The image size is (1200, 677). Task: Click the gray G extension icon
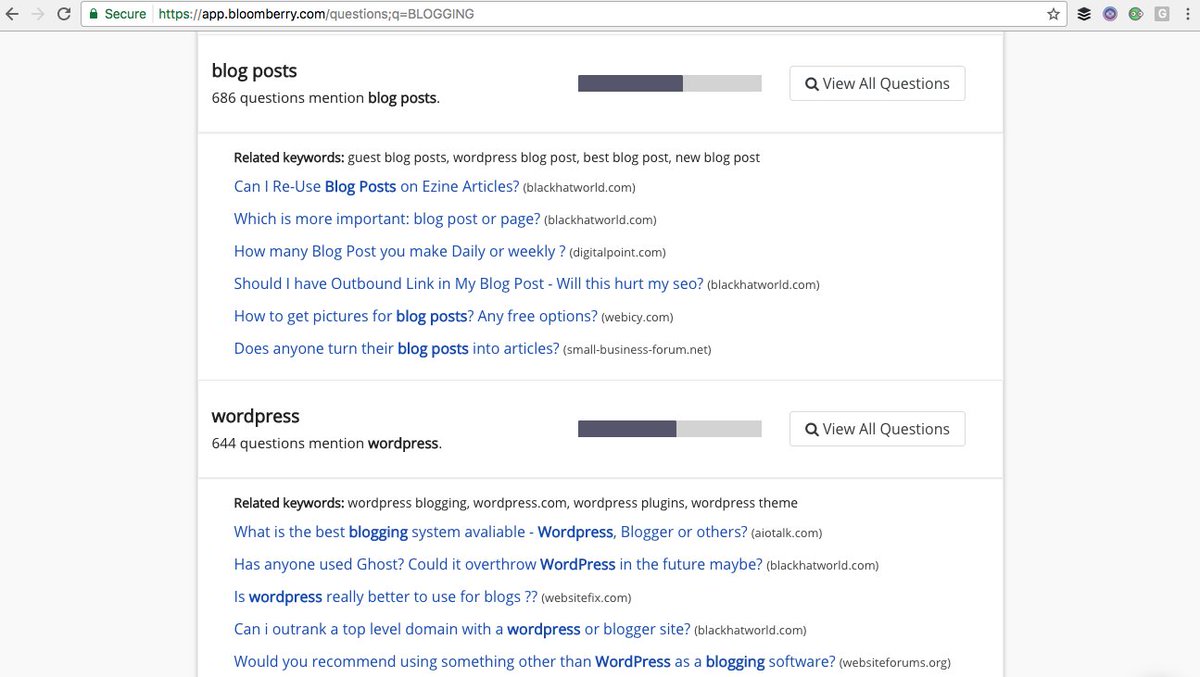[x=1162, y=14]
